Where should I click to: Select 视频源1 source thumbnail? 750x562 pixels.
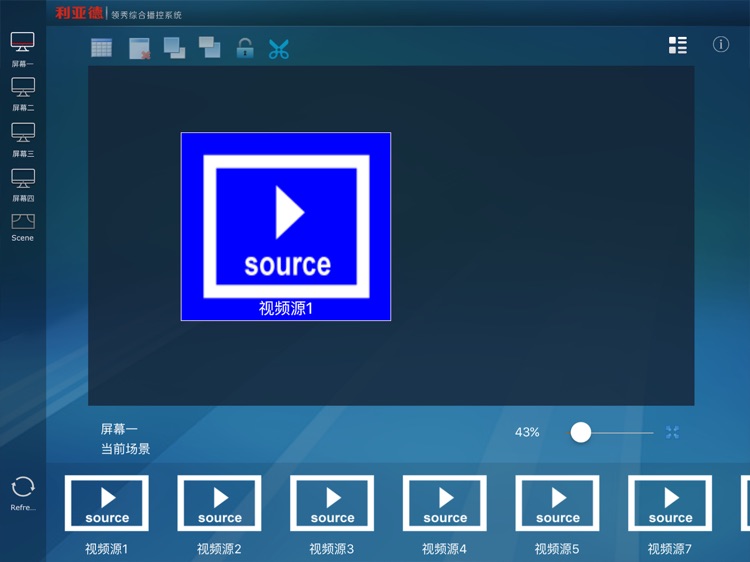107,503
